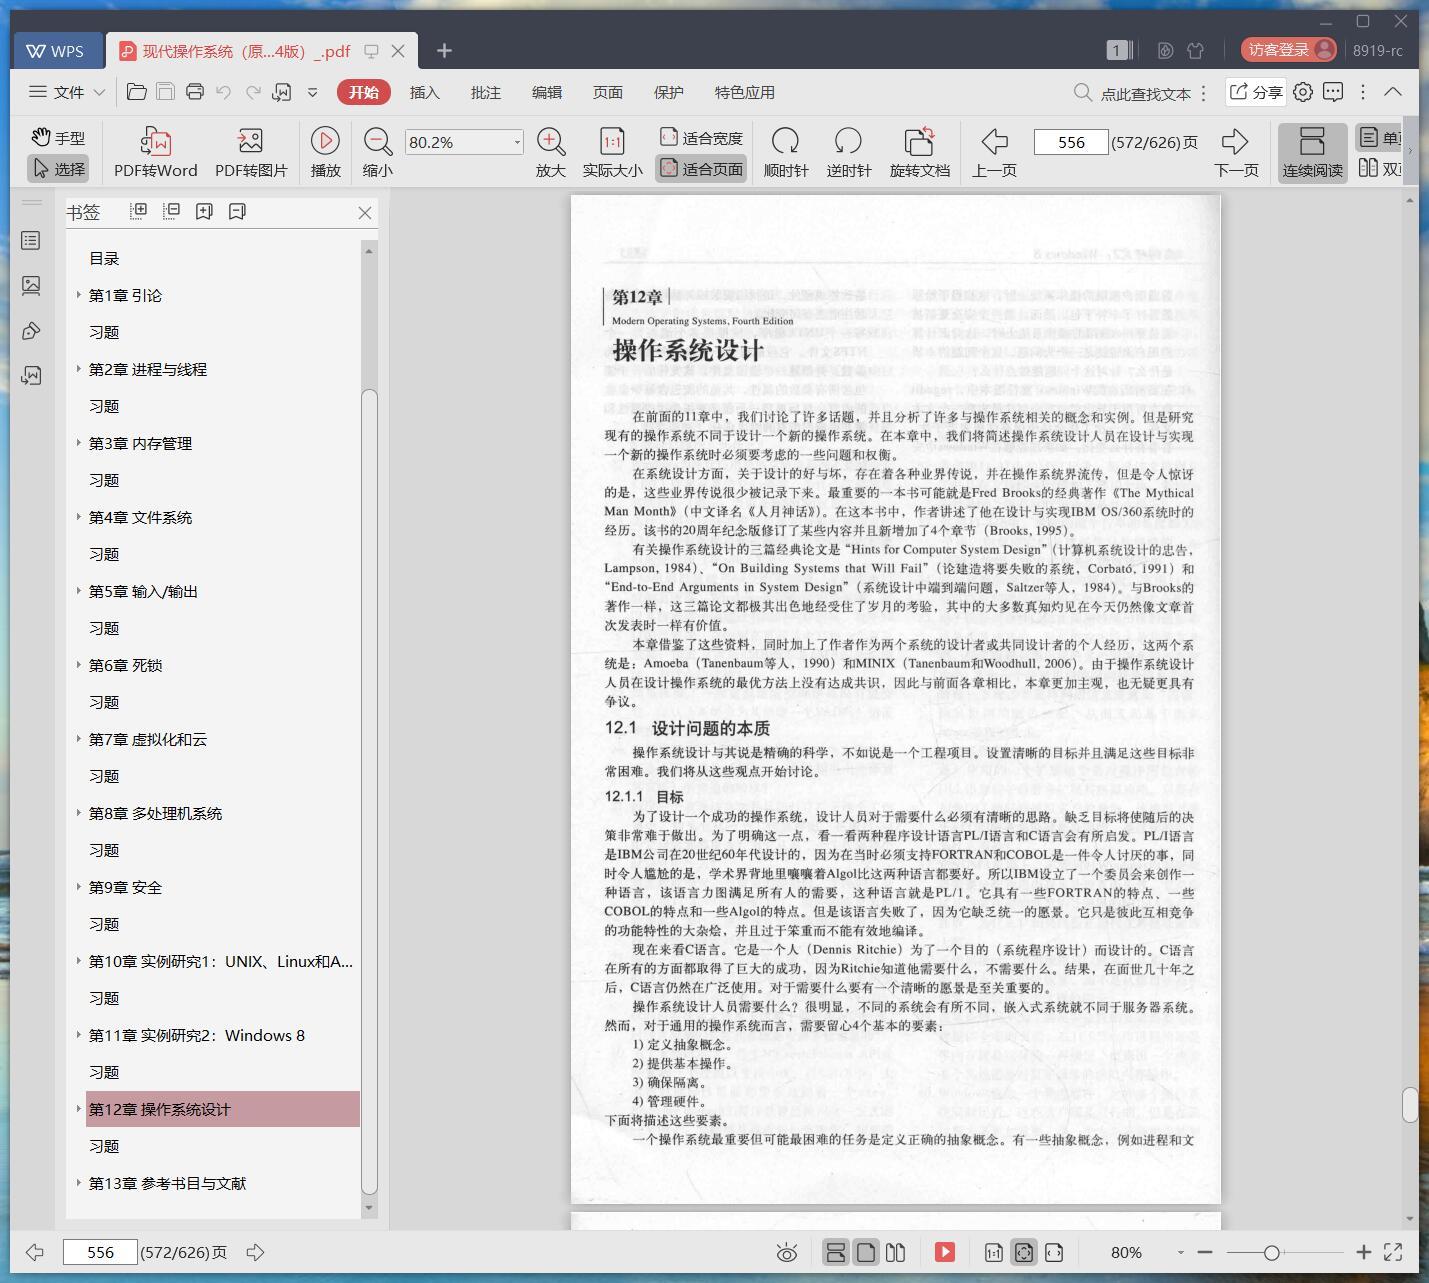
Task: Increase zoom with status bar plus
Action: pos(1363,1252)
